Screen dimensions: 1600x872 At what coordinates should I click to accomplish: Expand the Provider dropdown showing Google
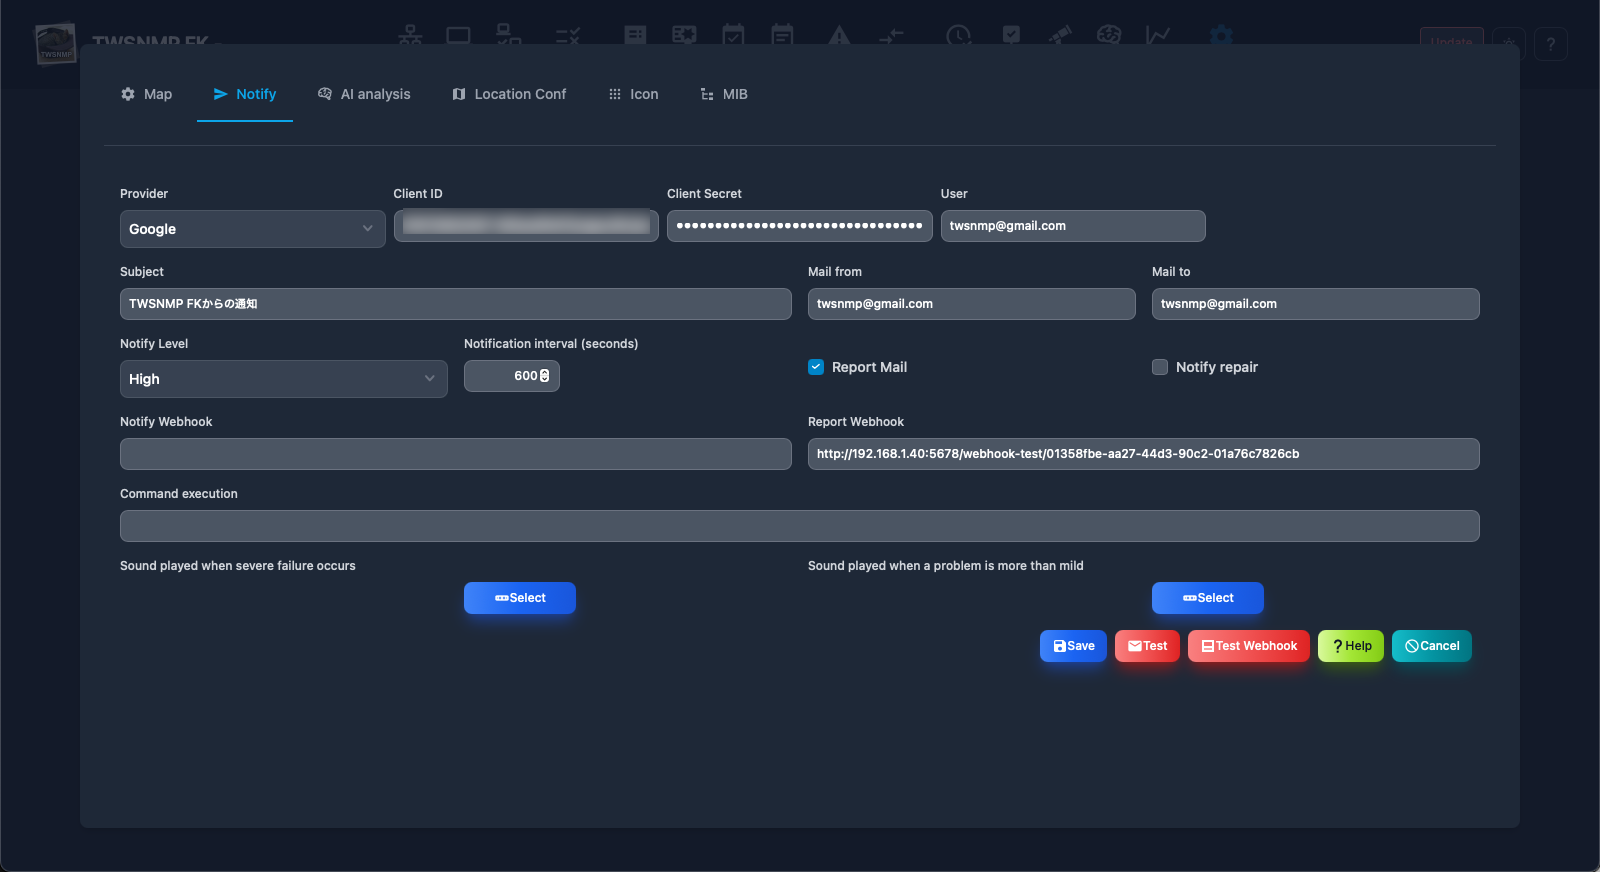click(x=252, y=229)
